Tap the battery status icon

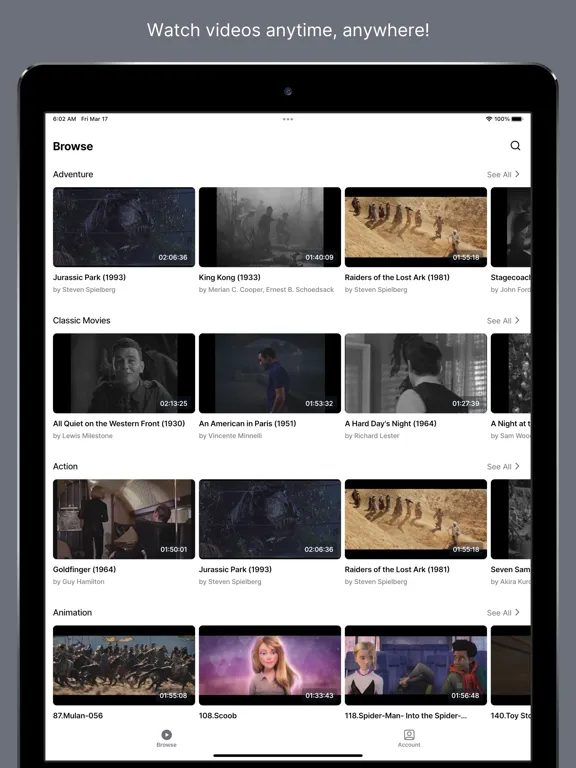tap(517, 119)
